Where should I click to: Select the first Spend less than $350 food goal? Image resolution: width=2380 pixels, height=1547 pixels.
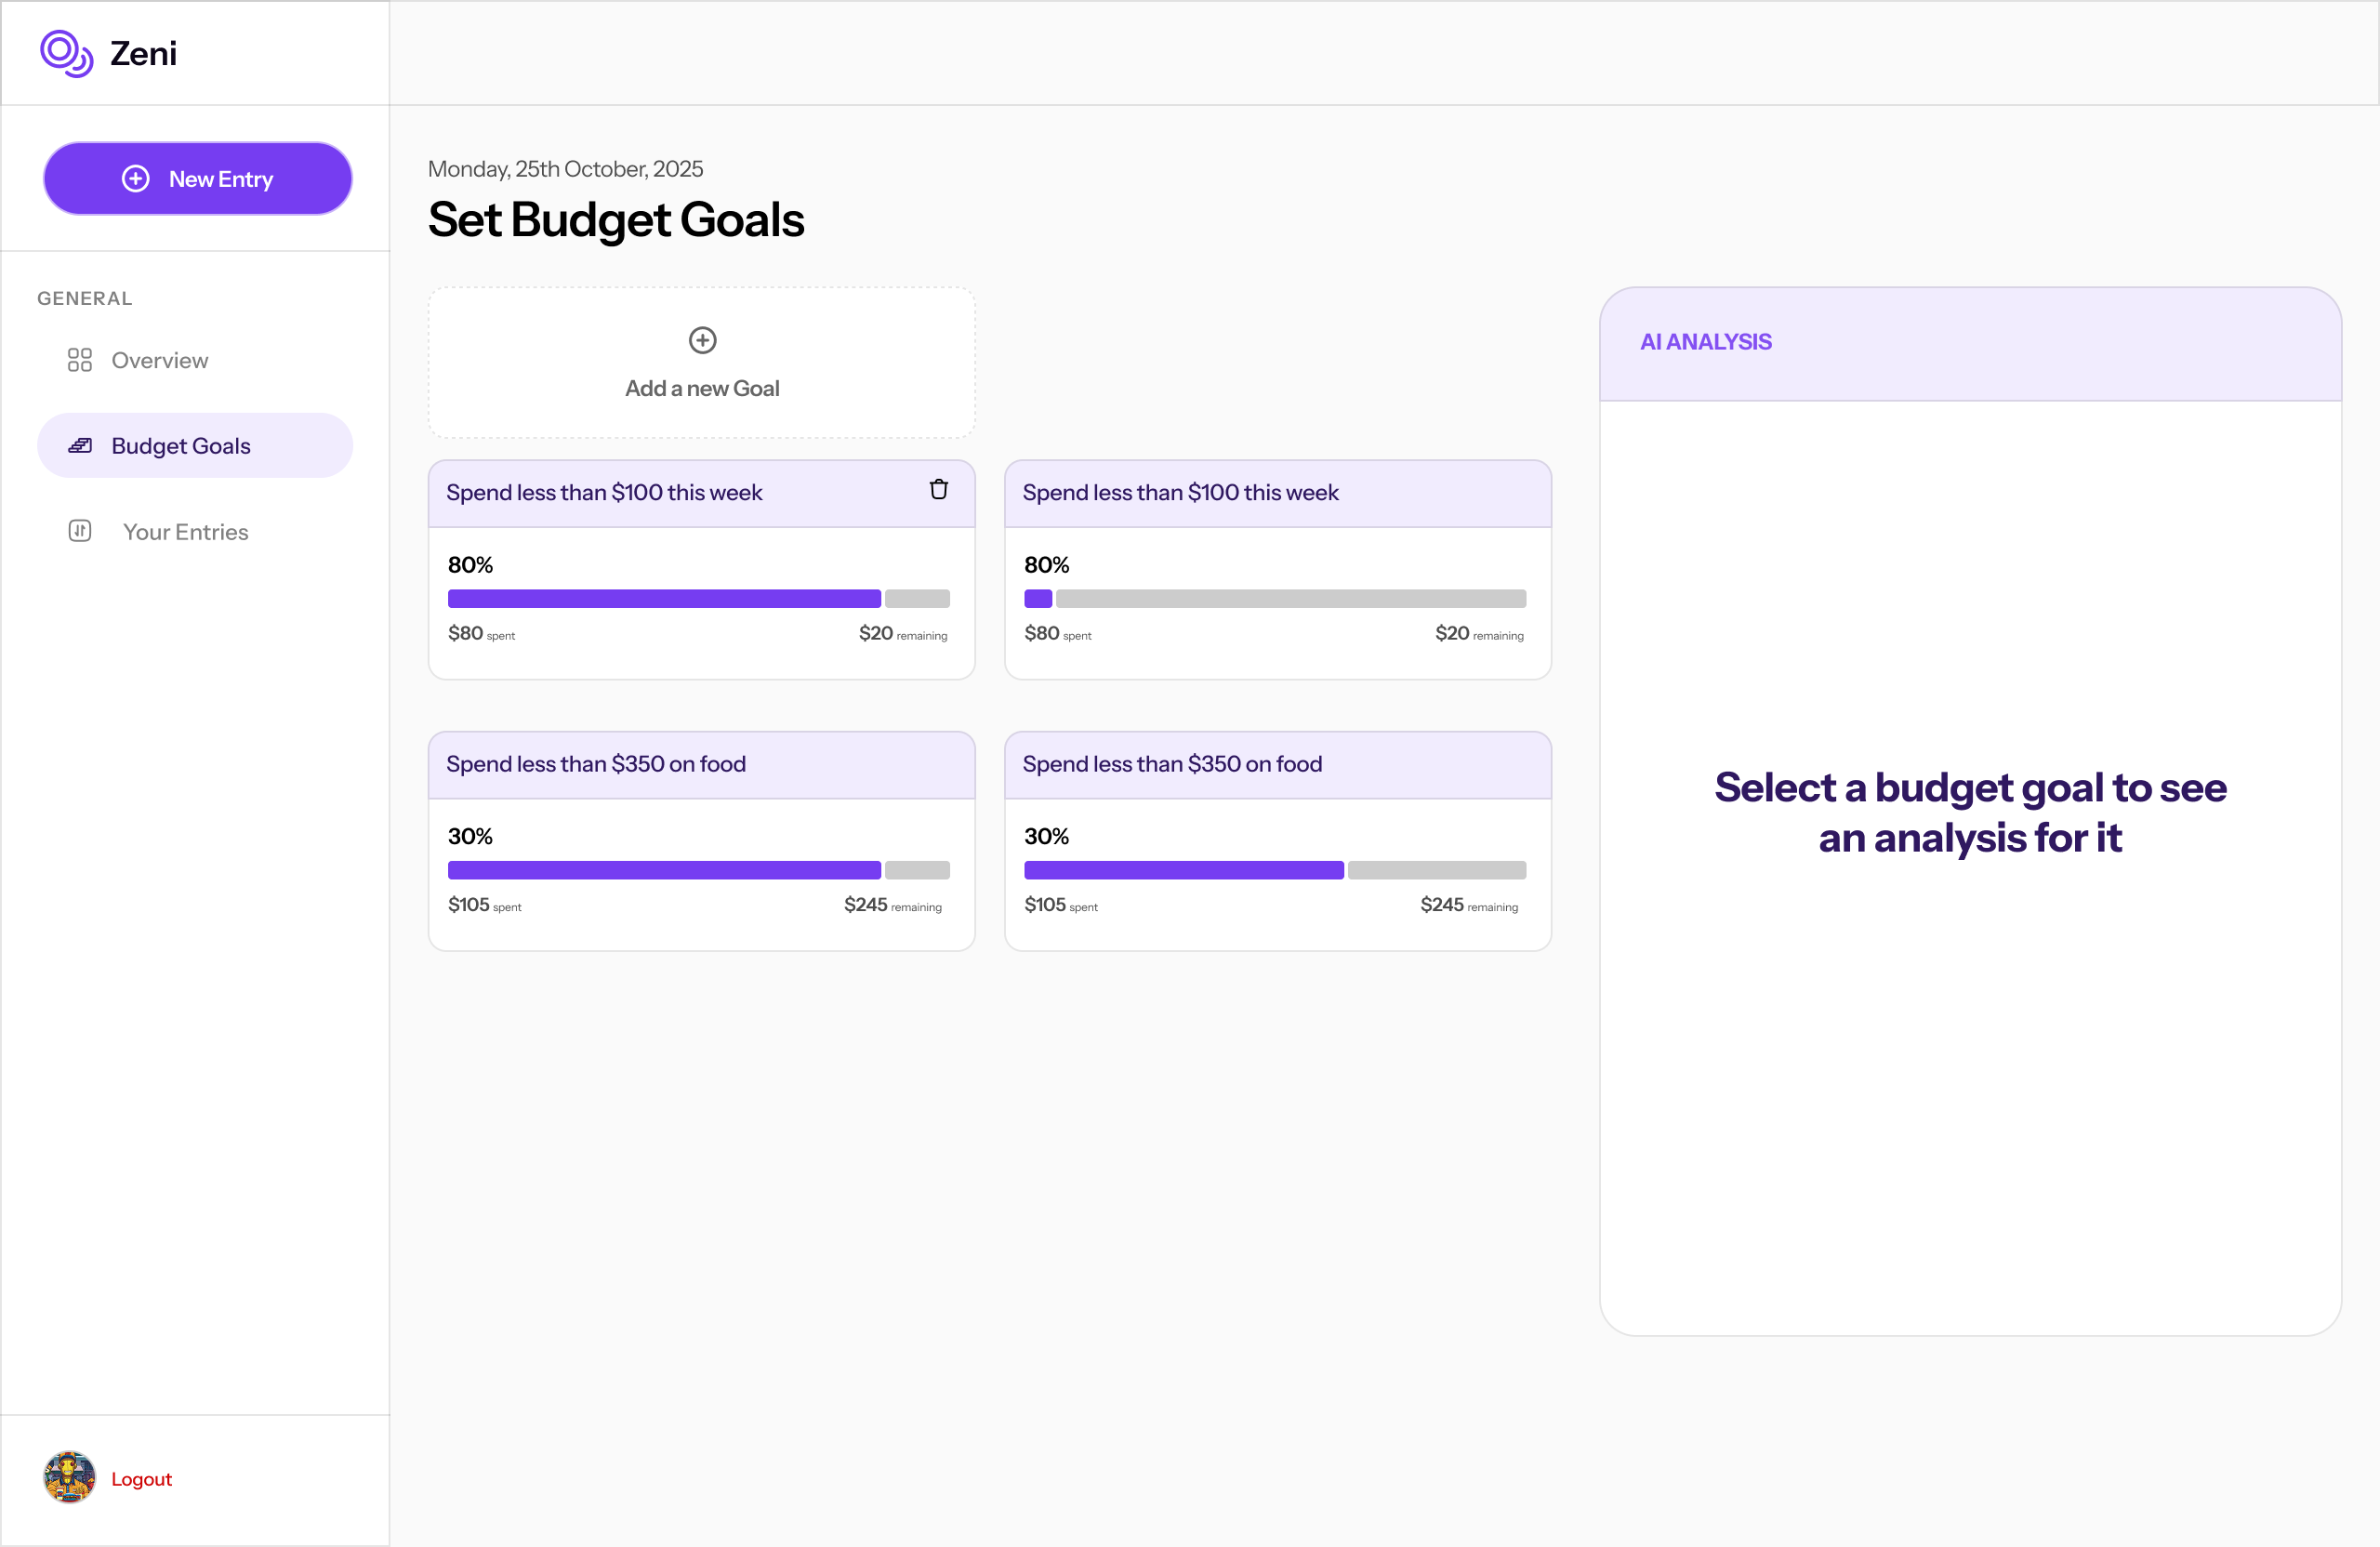[596, 764]
